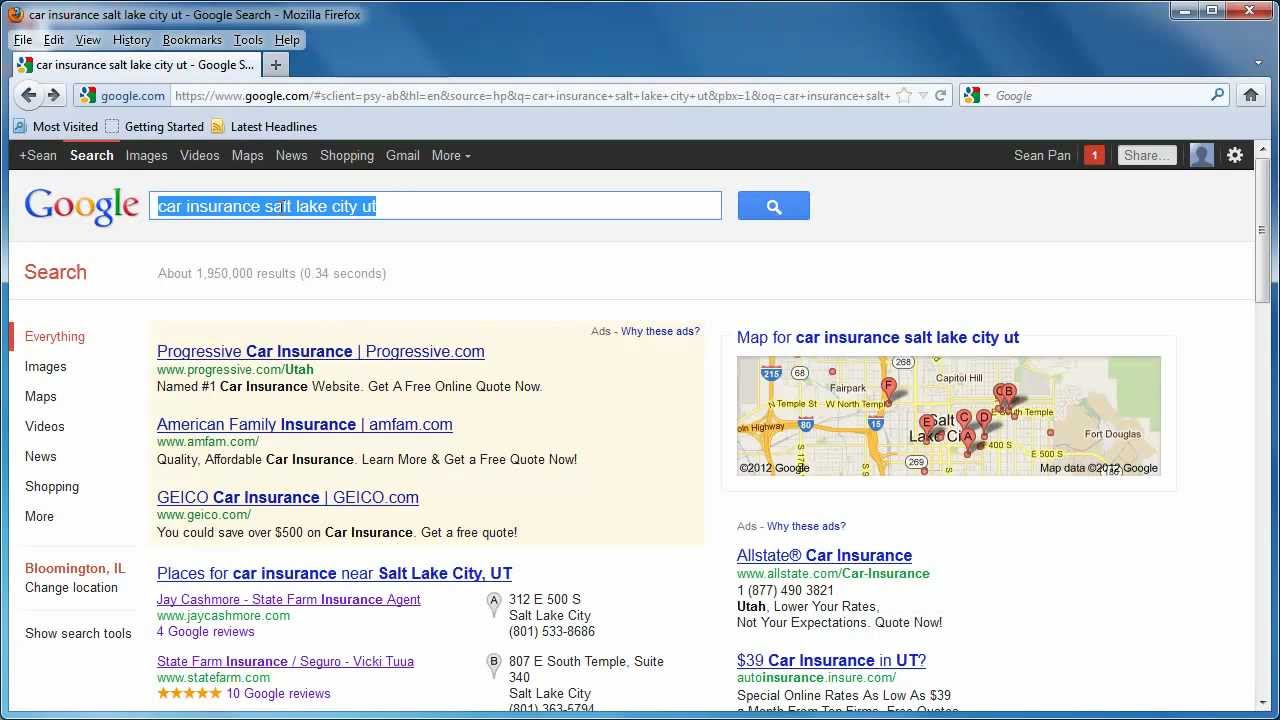Select Shopping filter in left sidebar

52,486
